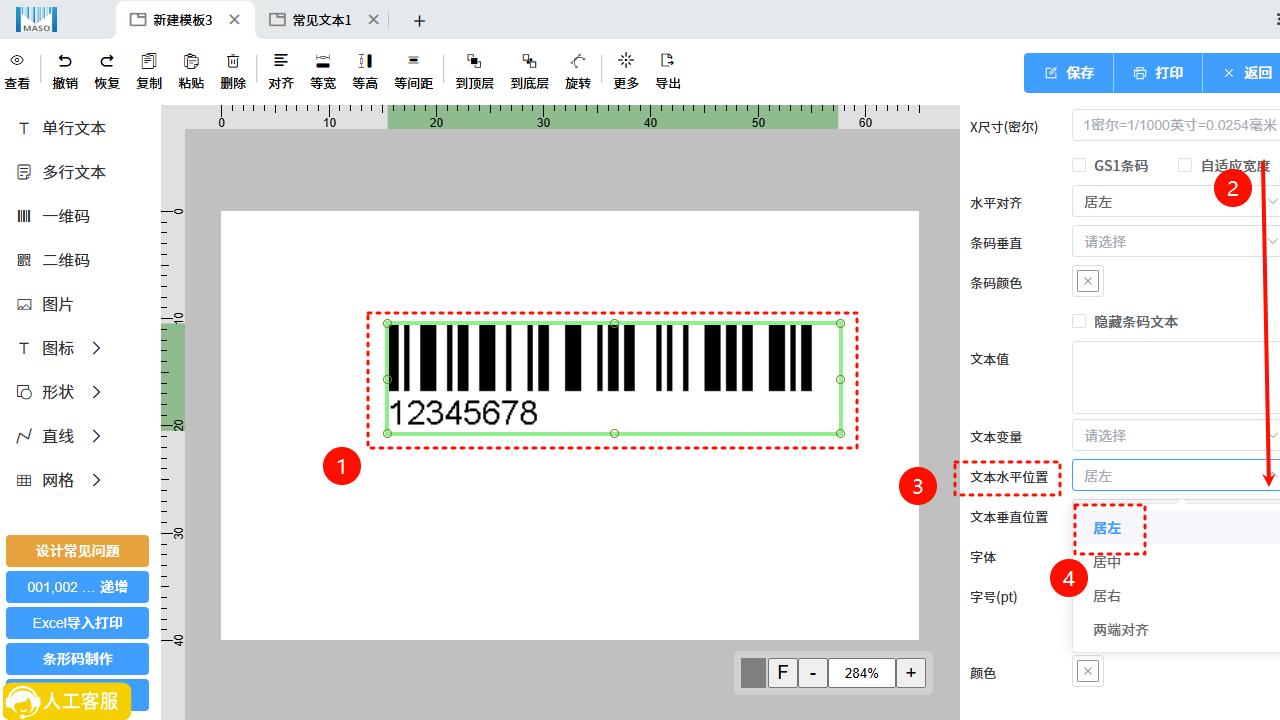Enable the GS1条码 checkbox

tap(1079, 165)
